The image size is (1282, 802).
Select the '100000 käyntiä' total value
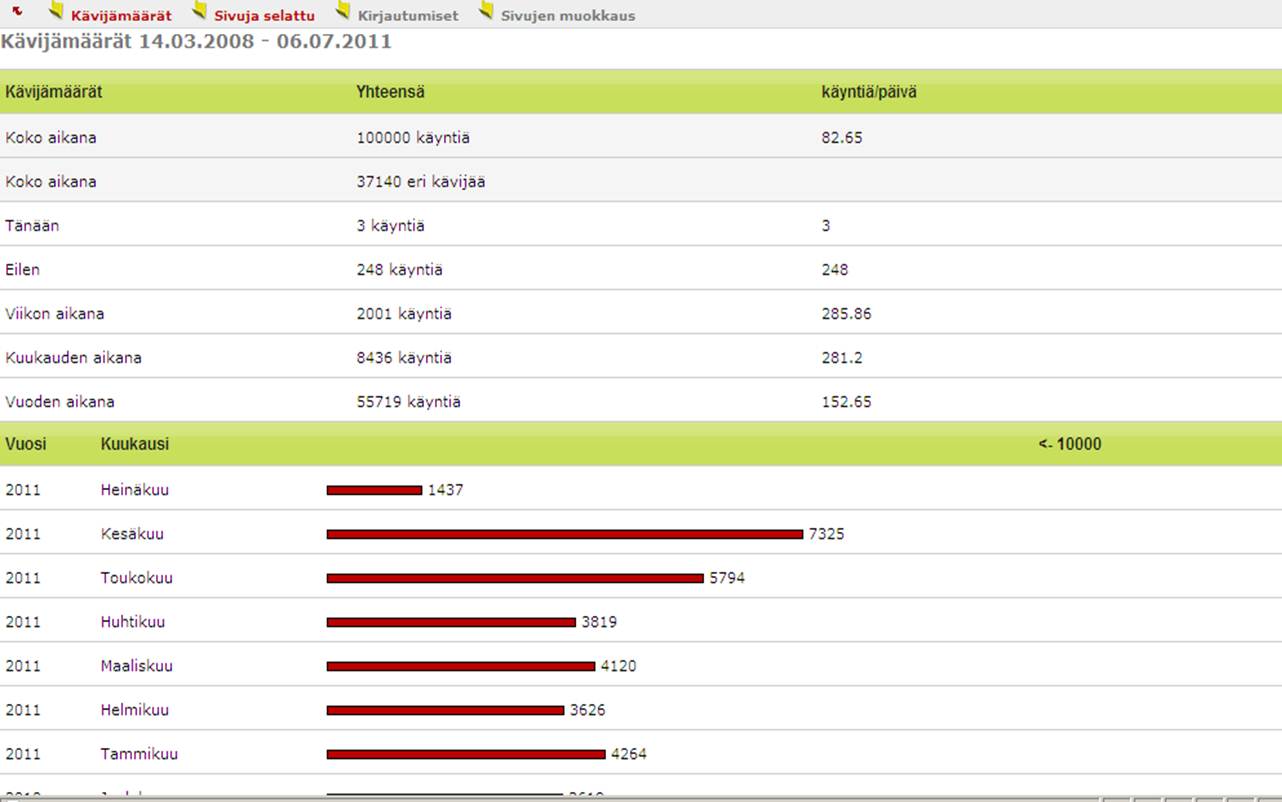point(413,138)
